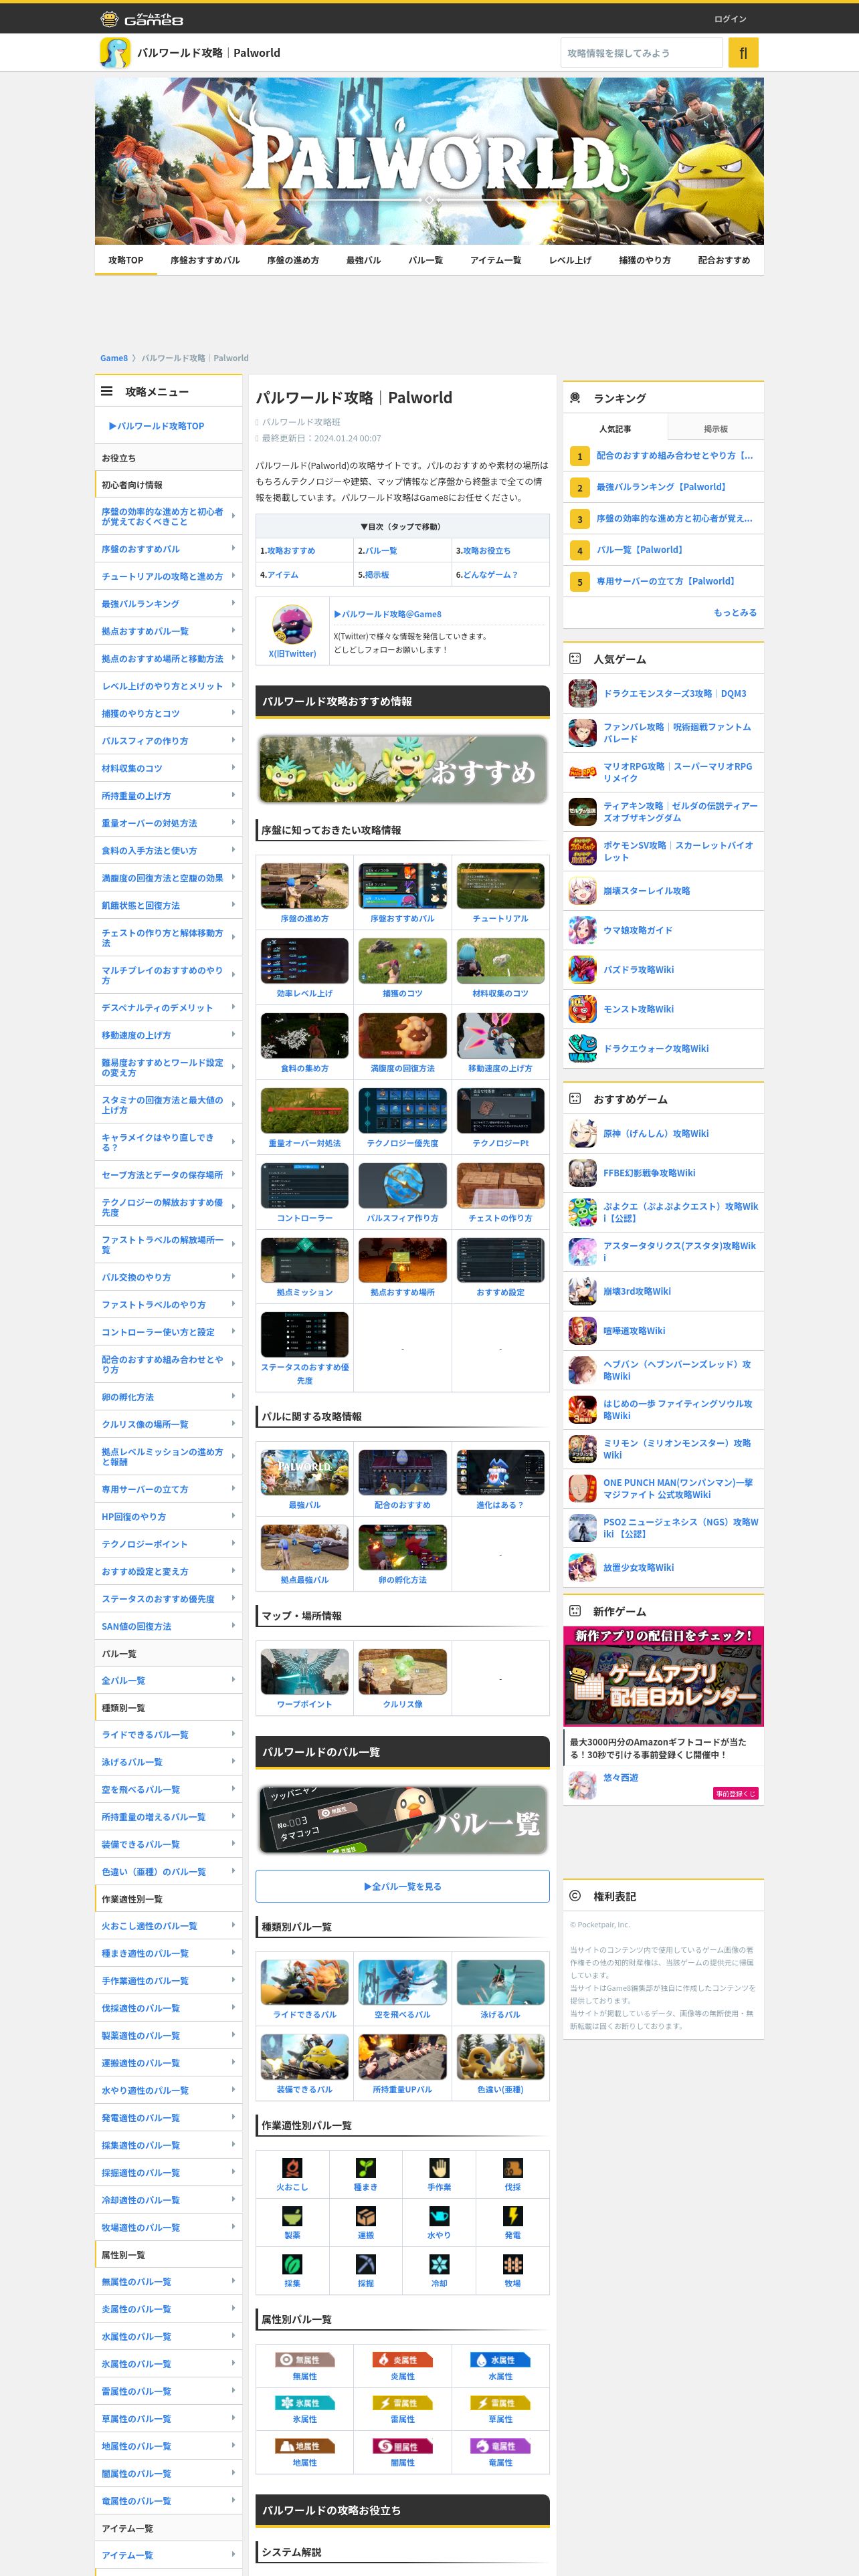Click the 攻略情報を探してみよう search field

coord(641,52)
